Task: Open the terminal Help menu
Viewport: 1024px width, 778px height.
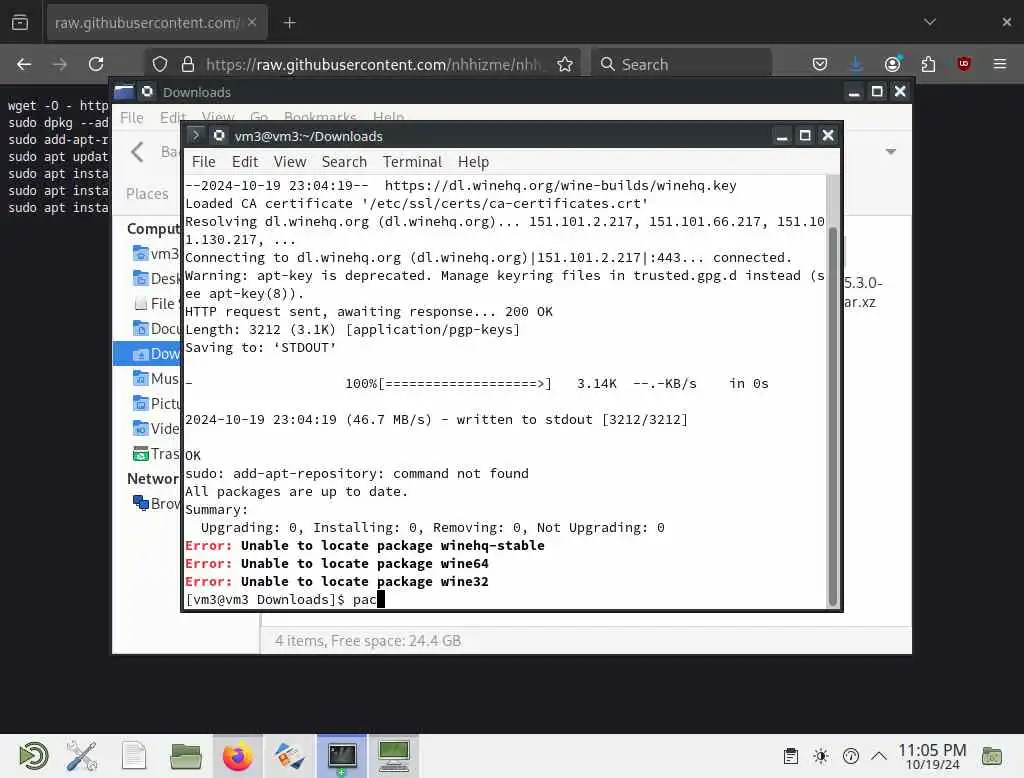Action: [x=473, y=162]
